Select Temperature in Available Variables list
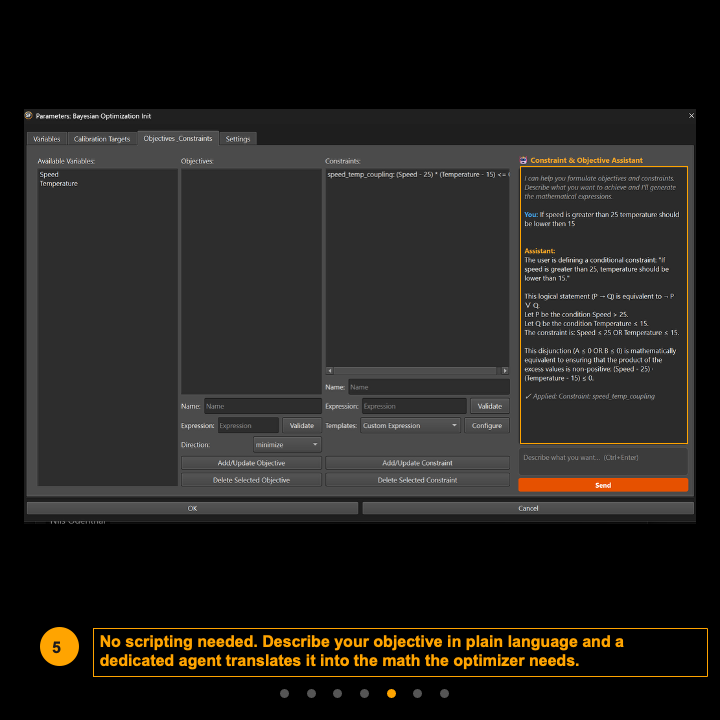The height and width of the screenshot is (720, 720). click(58, 184)
